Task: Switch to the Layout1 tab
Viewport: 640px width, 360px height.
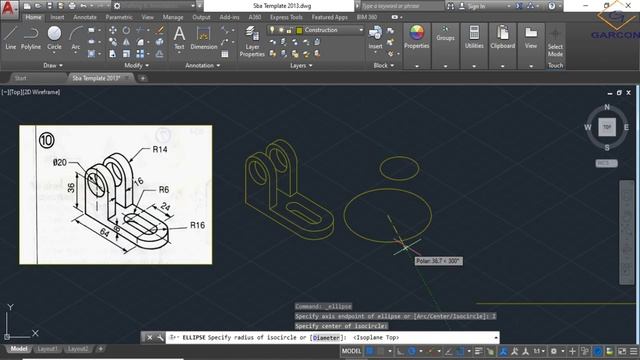Action: click(47, 349)
